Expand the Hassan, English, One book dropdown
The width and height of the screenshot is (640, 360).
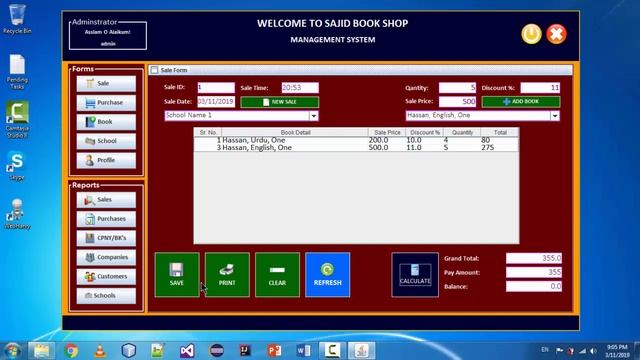pos(555,116)
